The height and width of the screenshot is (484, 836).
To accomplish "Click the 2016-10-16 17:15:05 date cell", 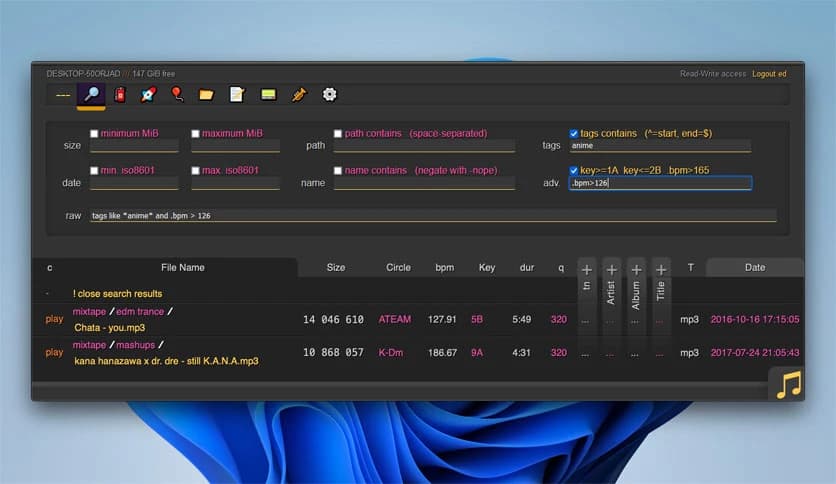I will [x=755, y=319].
